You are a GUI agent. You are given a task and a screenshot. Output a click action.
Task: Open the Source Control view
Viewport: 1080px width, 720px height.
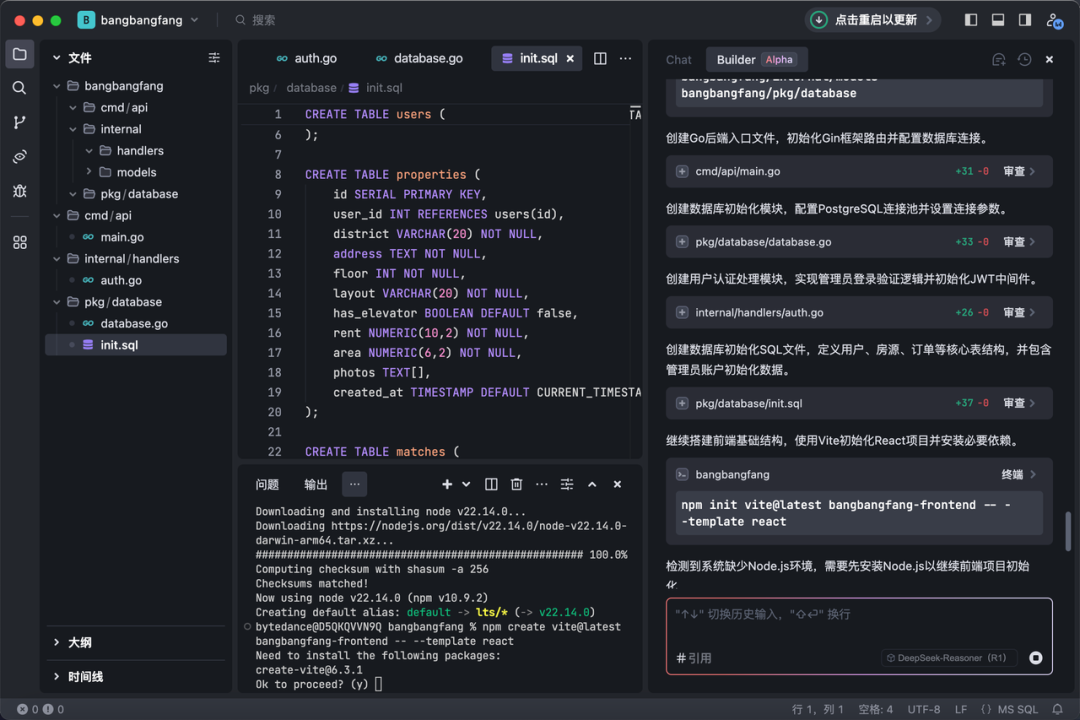click(x=19, y=122)
